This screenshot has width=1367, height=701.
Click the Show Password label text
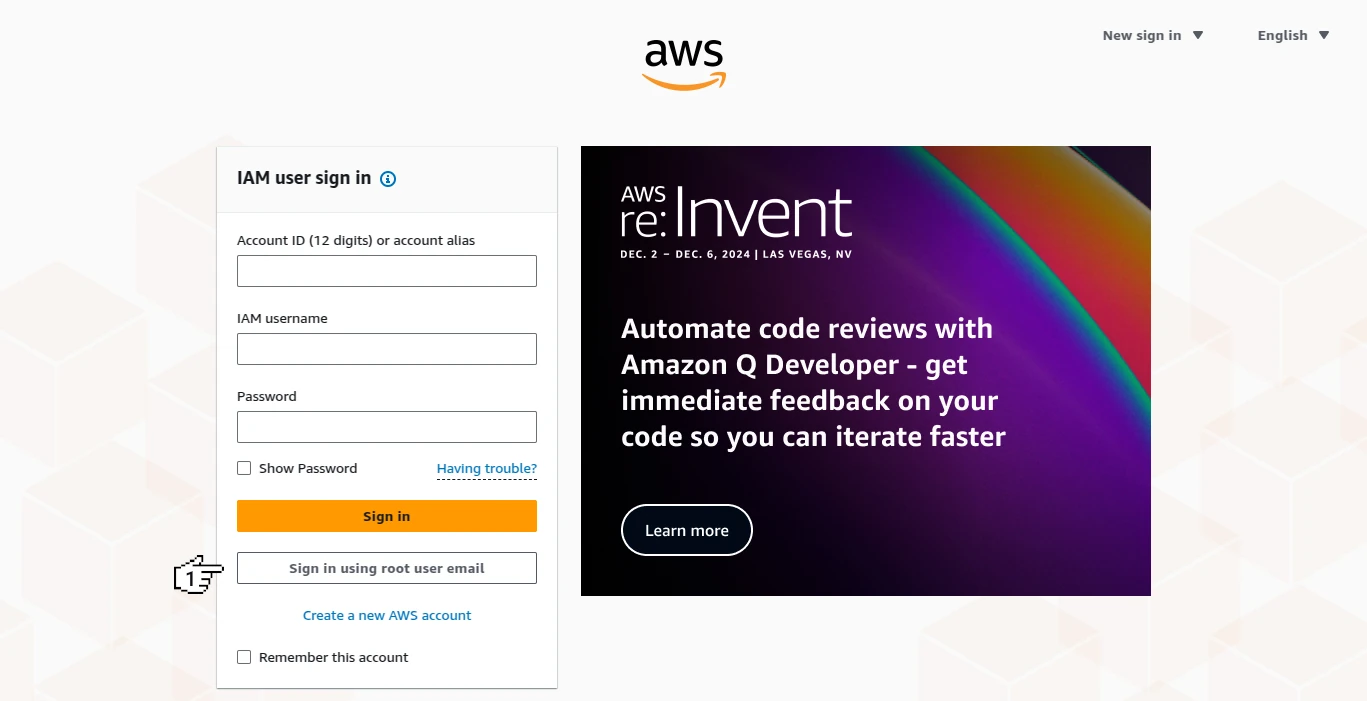coord(308,468)
